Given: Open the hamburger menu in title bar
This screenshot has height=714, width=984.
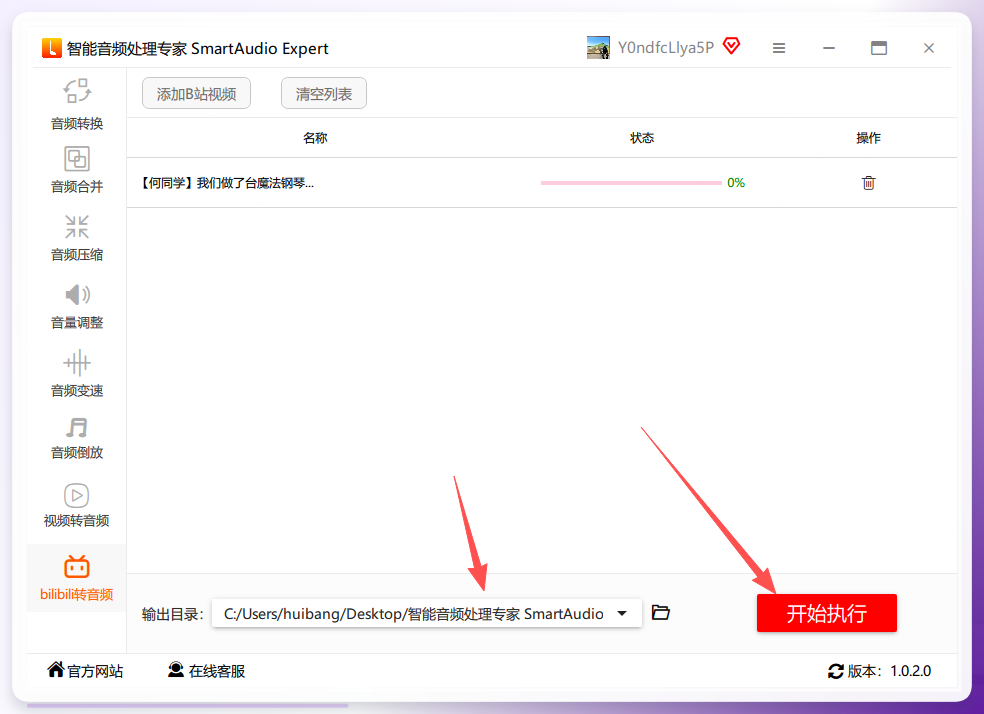Looking at the screenshot, I should click(x=779, y=48).
